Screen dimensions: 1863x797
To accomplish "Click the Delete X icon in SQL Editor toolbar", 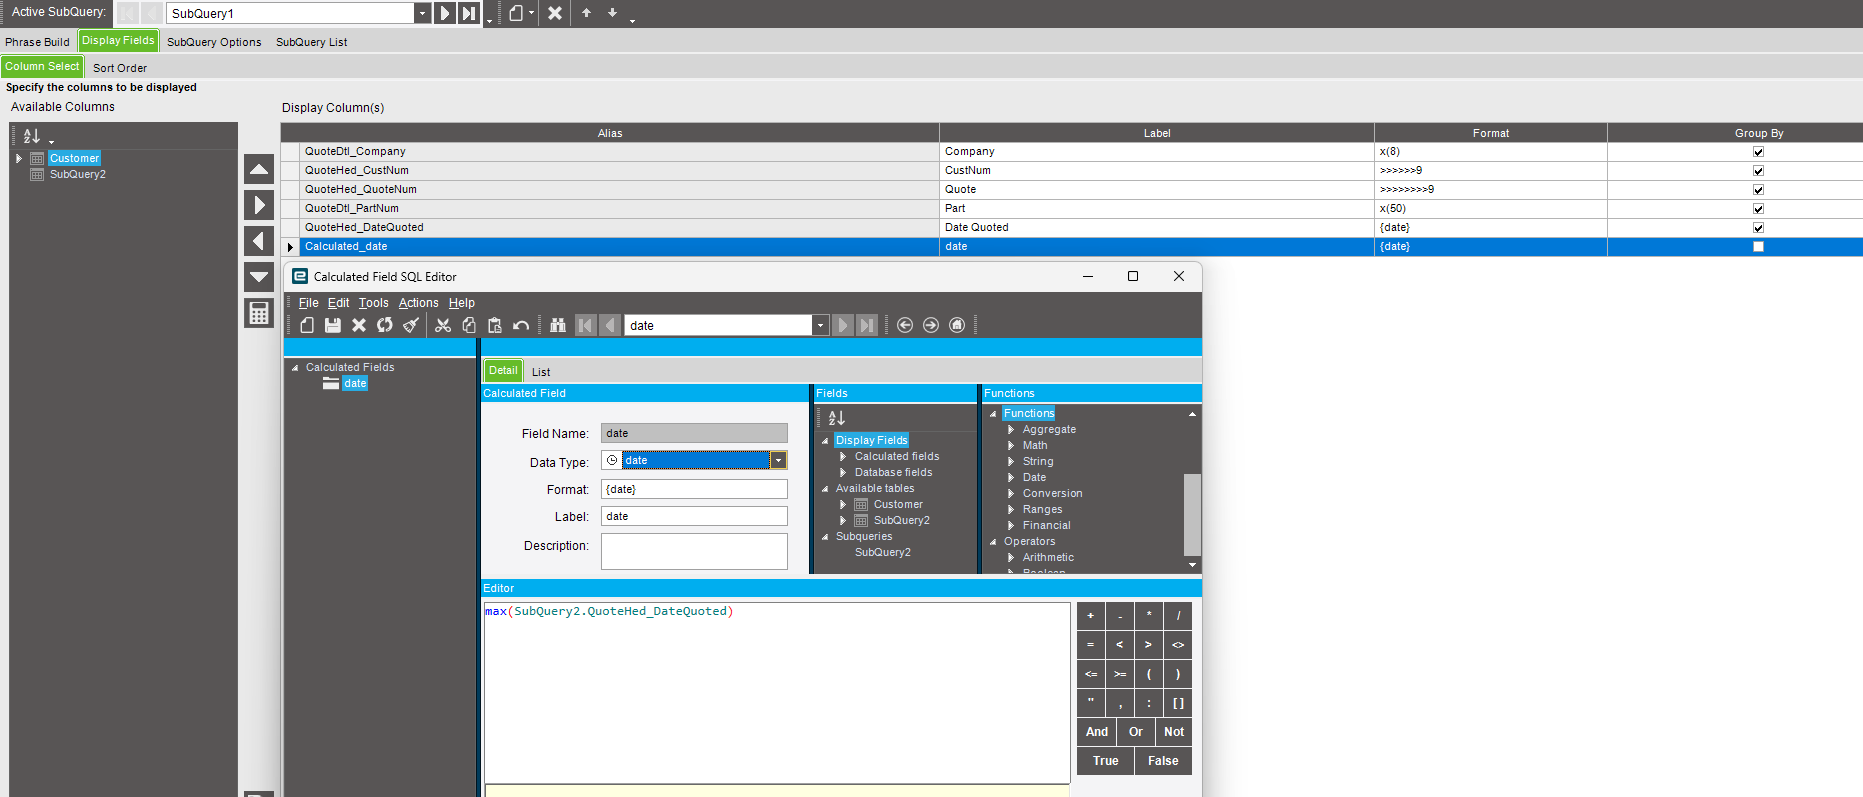I will (x=359, y=325).
